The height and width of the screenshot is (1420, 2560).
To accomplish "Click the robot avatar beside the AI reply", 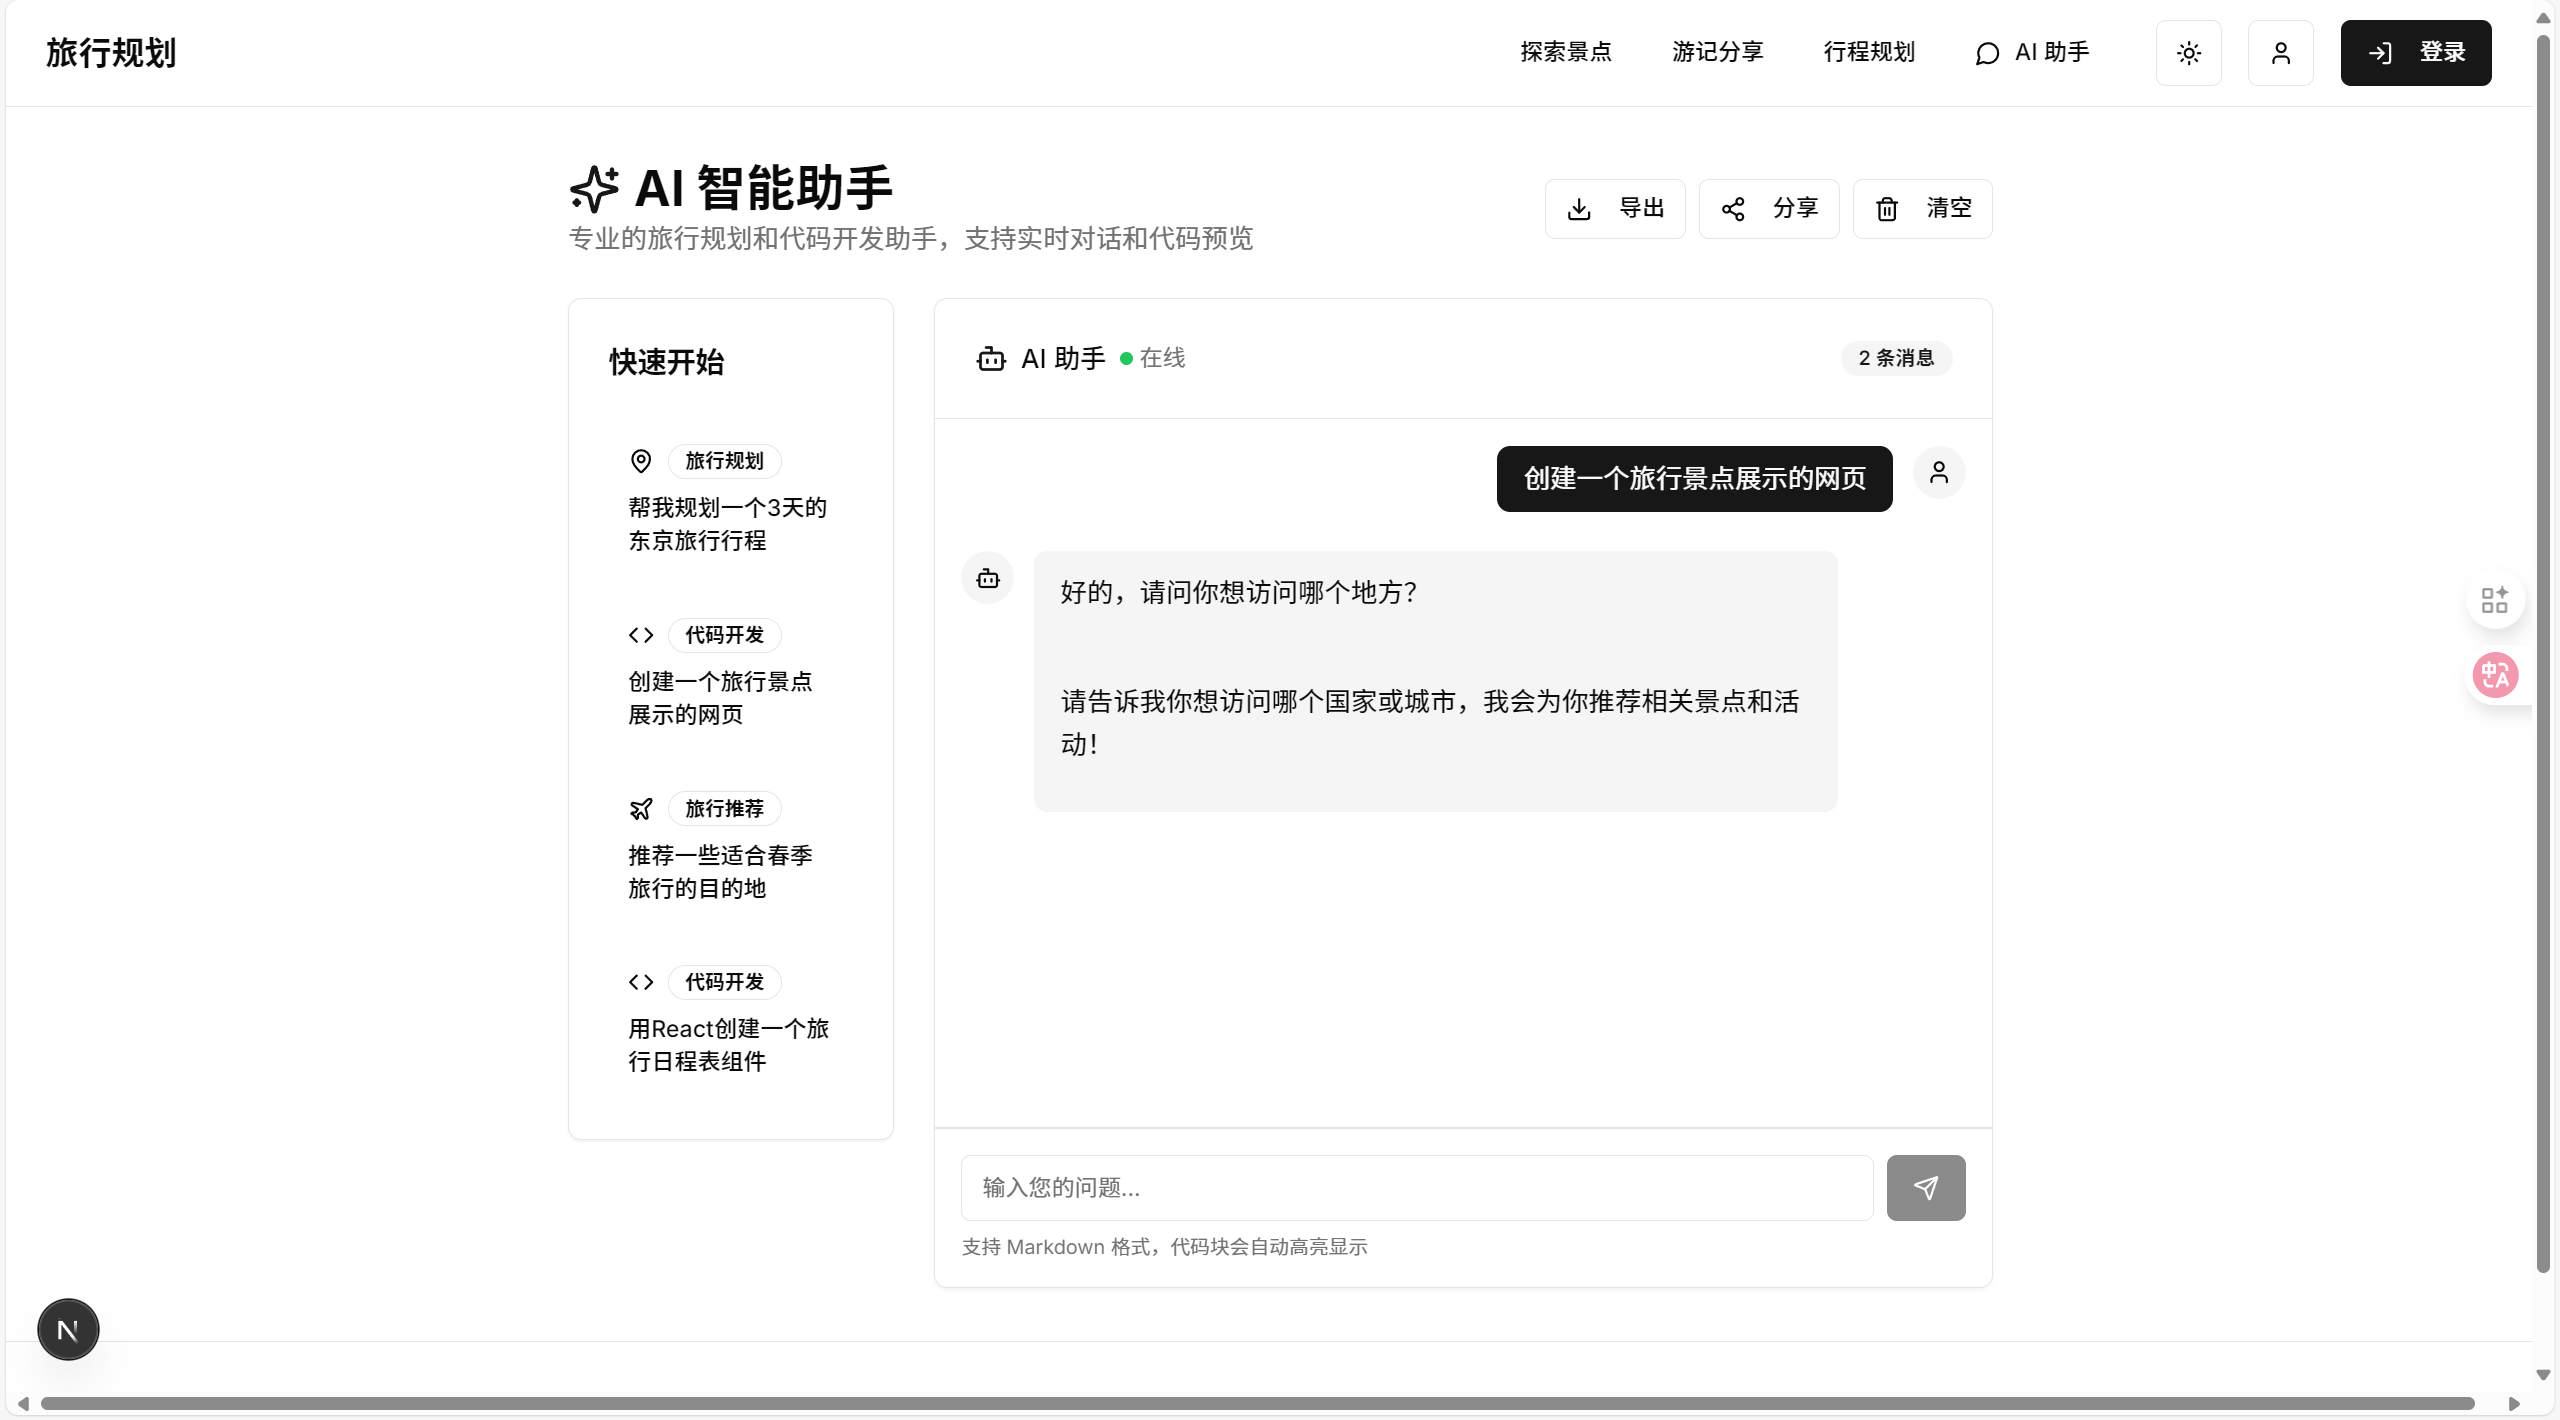I will coord(987,578).
